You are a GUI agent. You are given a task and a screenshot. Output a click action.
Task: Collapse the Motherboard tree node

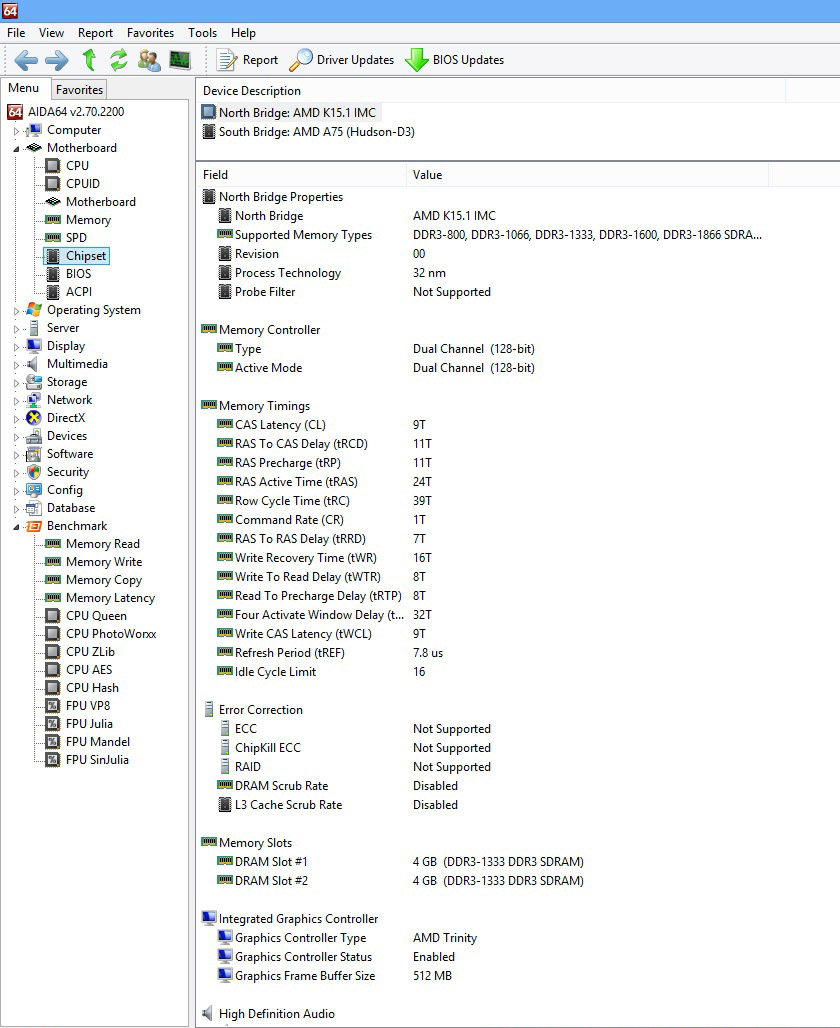[x=17, y=149]
